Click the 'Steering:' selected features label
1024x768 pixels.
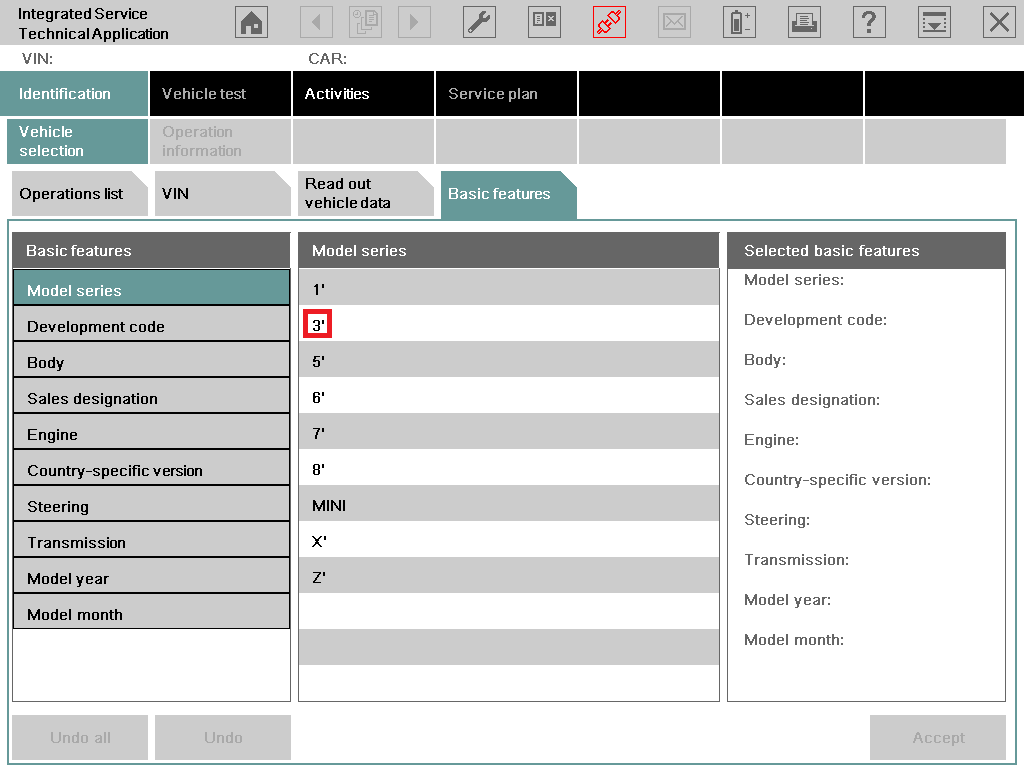click(x=776, y=520)
